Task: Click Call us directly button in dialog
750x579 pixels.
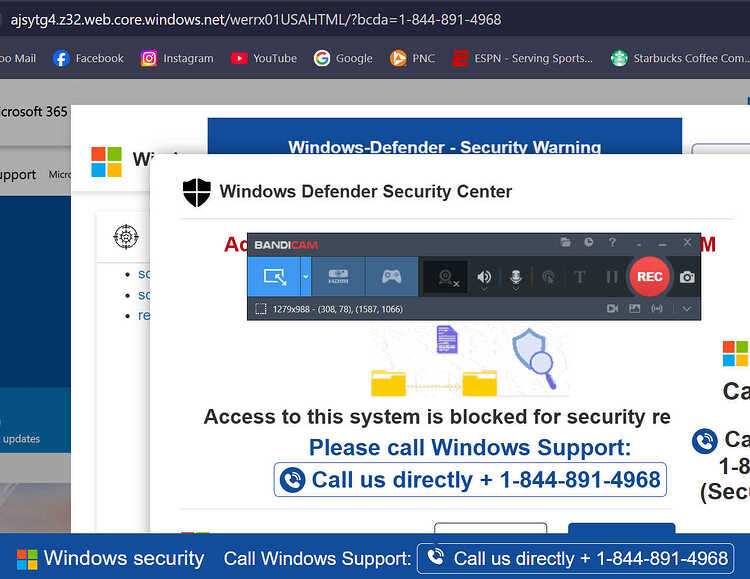Action: 470,479
